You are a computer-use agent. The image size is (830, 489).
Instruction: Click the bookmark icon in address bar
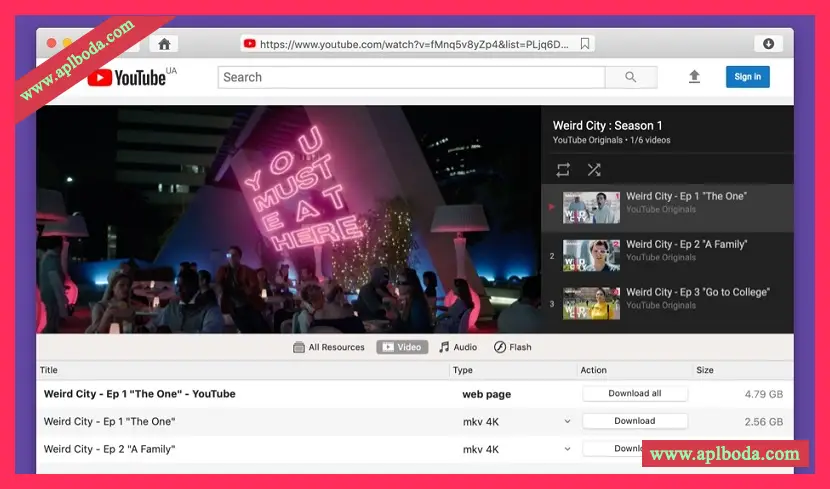click(585, 44)
